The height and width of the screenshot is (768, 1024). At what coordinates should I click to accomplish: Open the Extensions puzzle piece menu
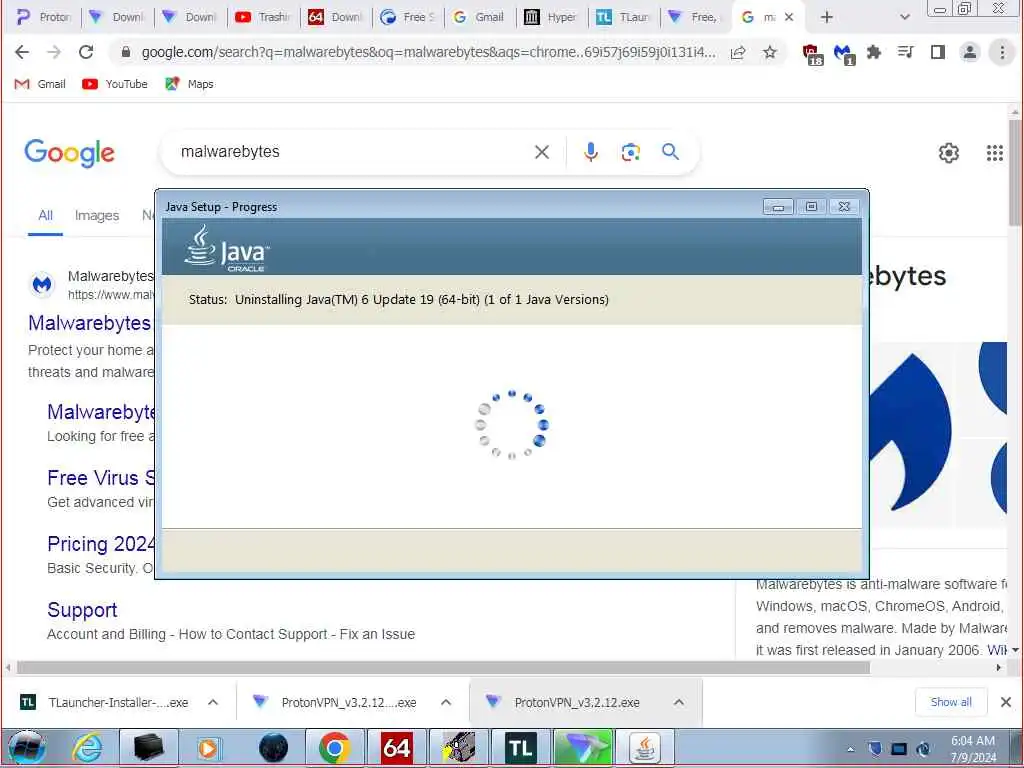[873, 52]
